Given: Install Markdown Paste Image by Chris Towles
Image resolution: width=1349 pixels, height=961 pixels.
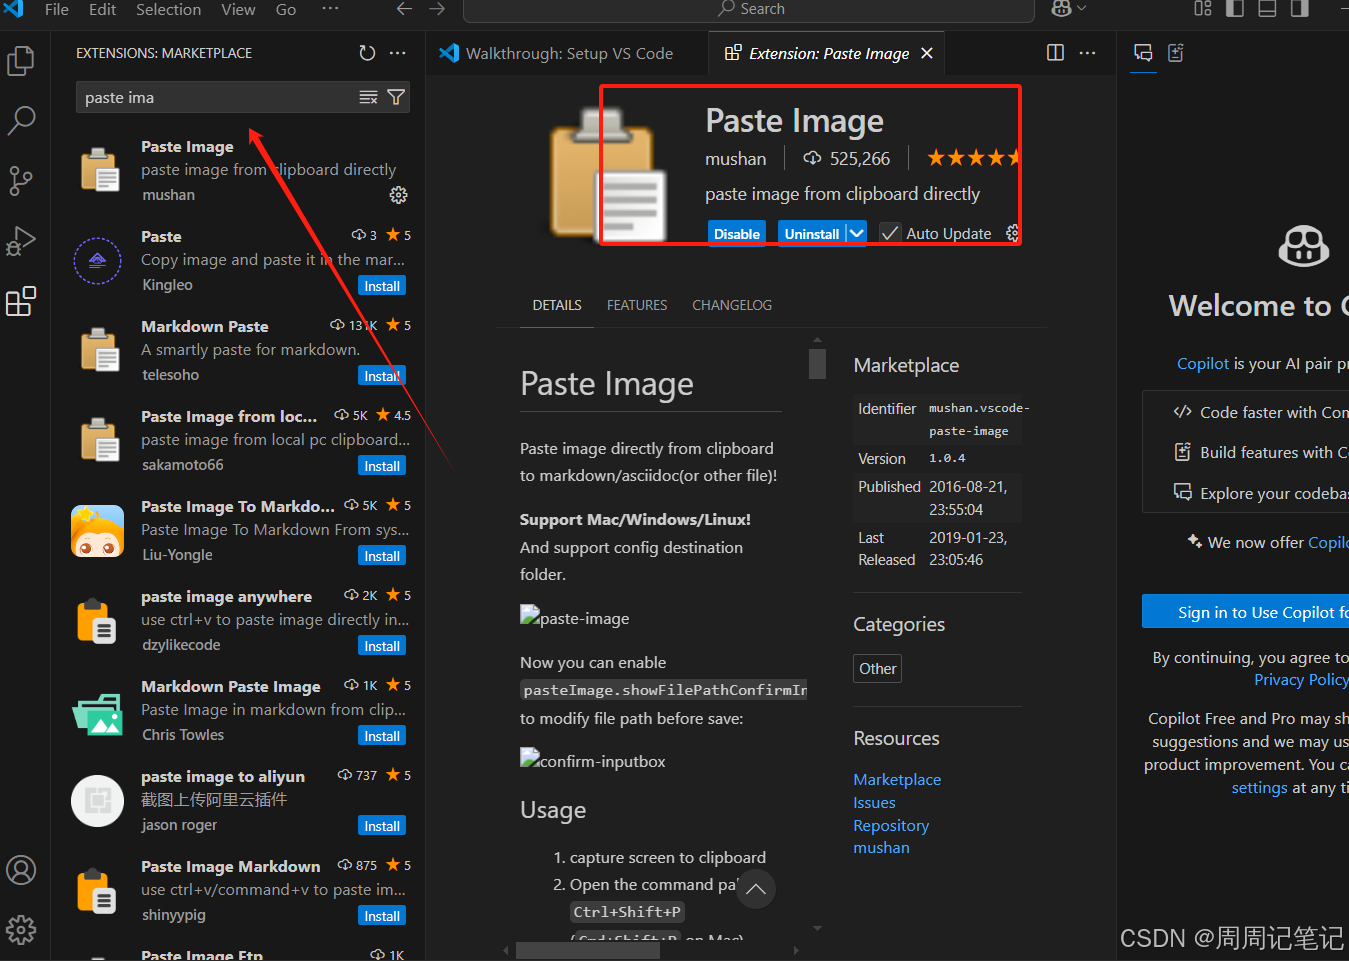Looking at the screenshot, I should (382, 736).
